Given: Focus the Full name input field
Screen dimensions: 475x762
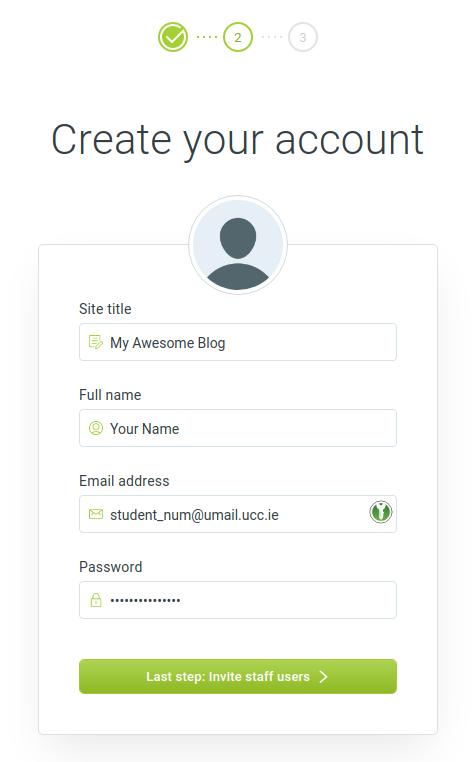Looking at the screenshot, I should click(x=238, y=428).
